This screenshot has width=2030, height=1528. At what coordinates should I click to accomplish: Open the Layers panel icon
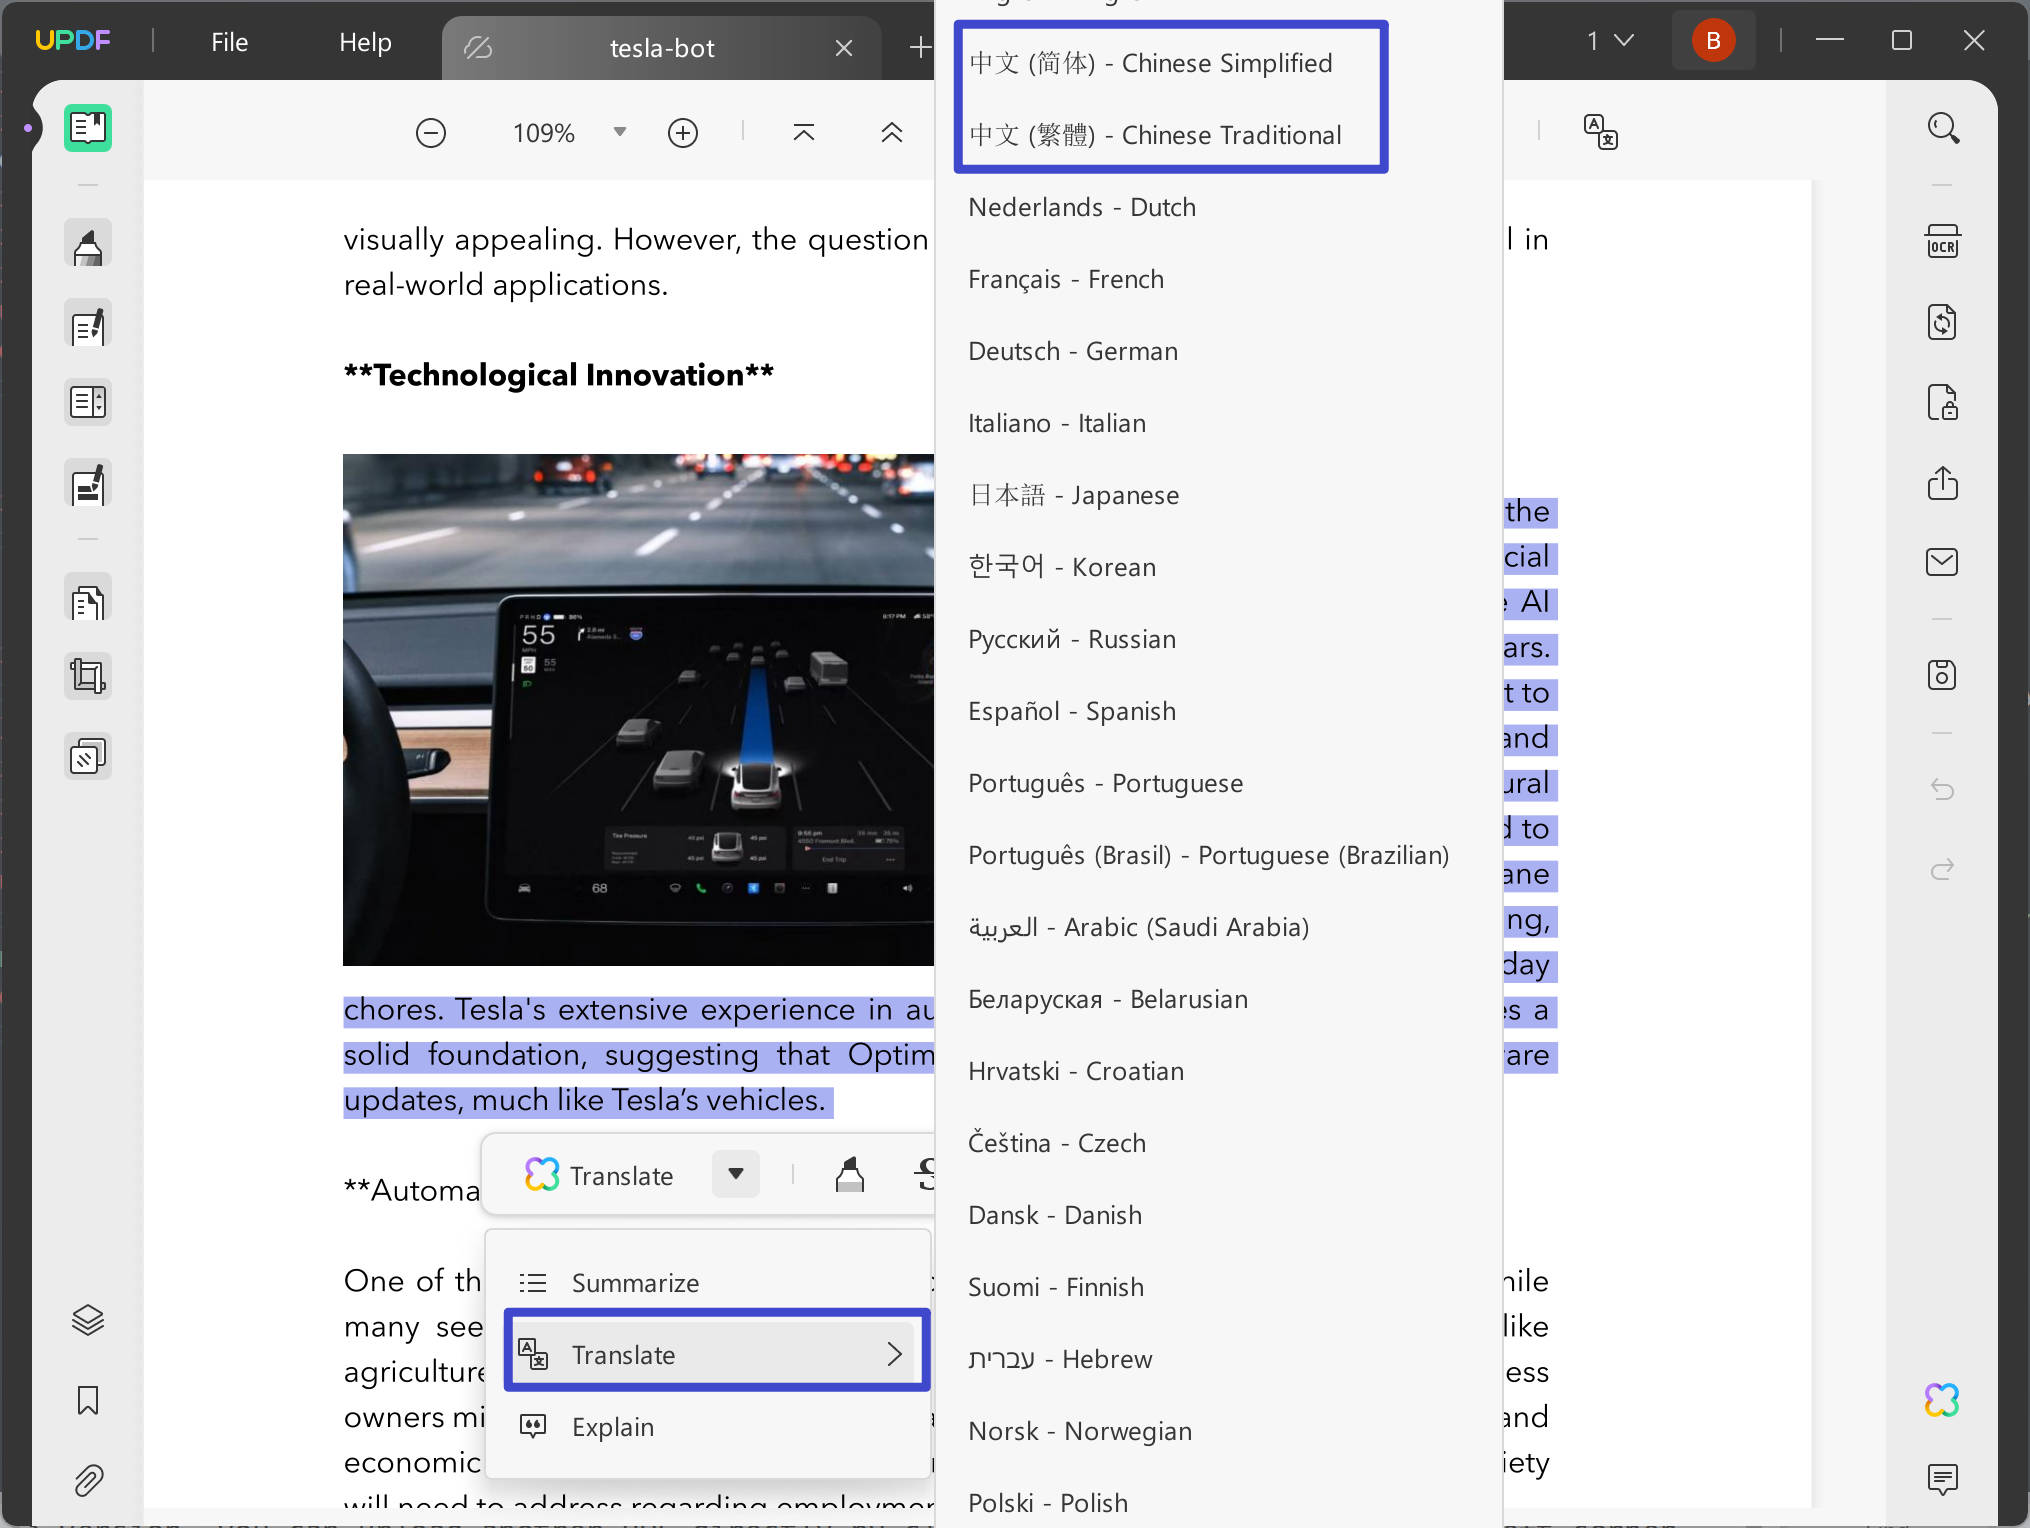(x=88, y=1320)
